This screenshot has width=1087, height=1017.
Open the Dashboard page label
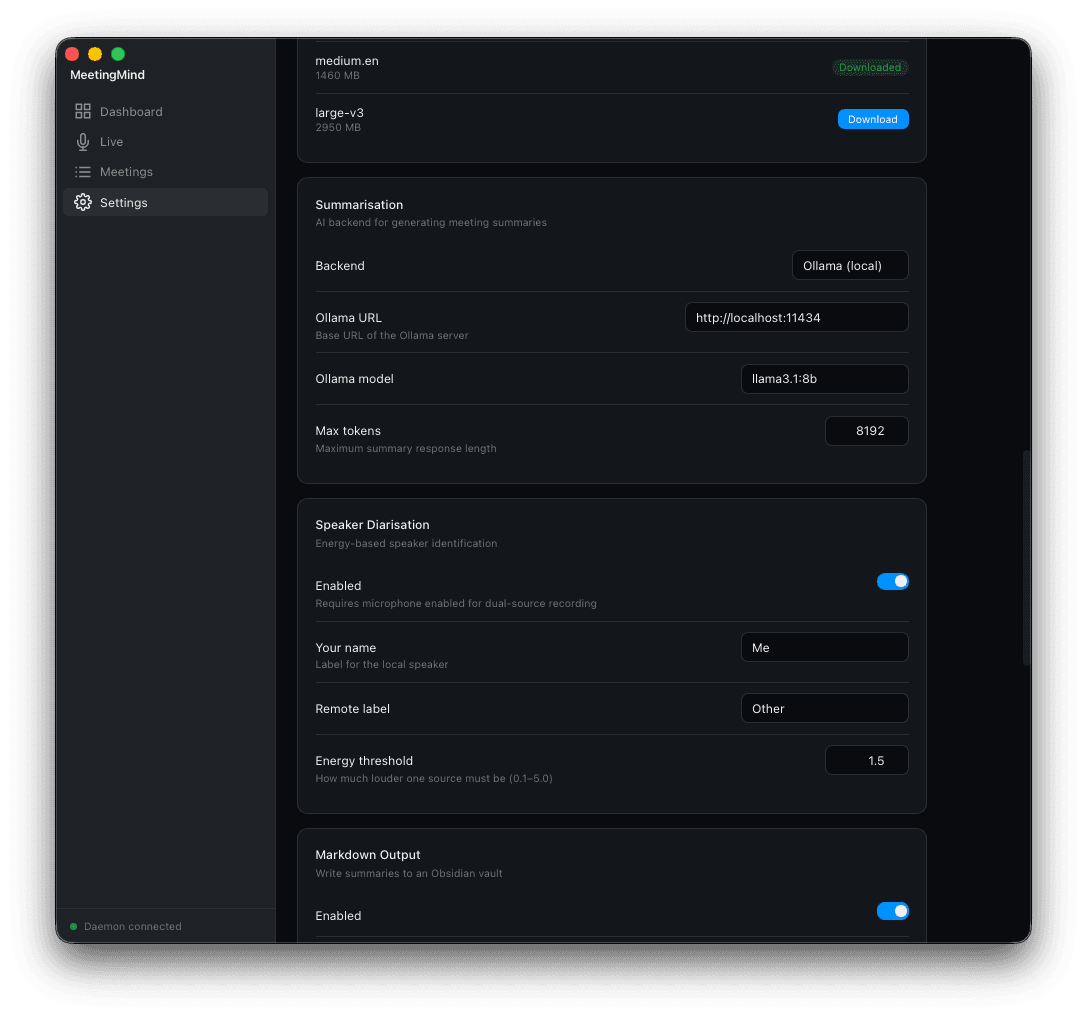pyautogui.click(x=131, y=112)
